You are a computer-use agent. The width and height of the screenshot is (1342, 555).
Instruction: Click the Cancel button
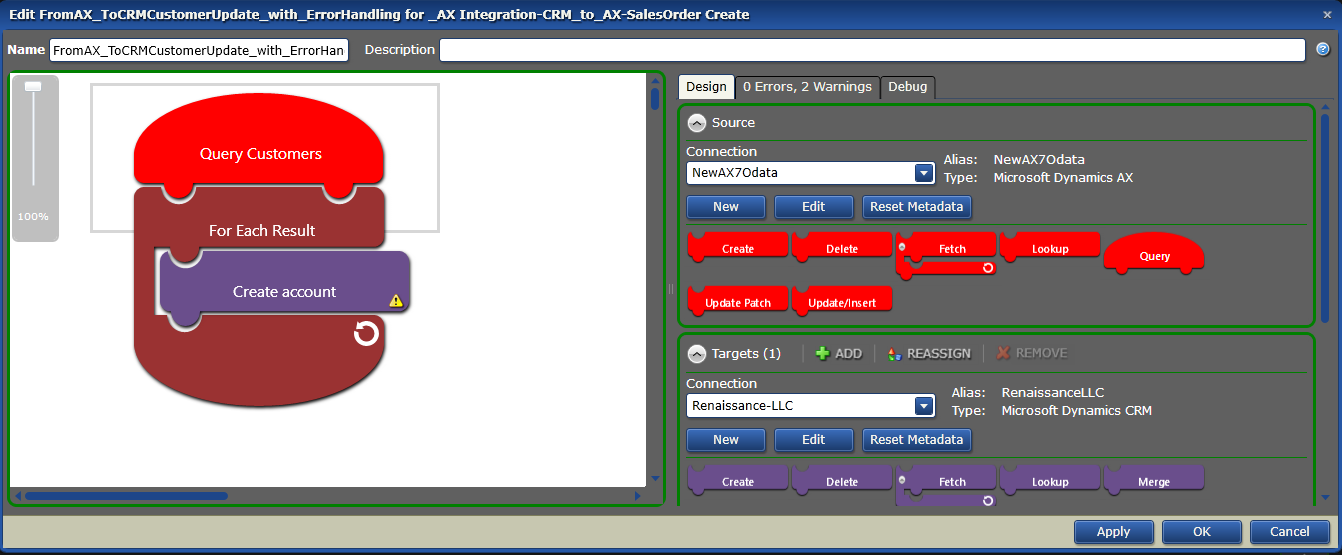click(x=1288, y=532)
